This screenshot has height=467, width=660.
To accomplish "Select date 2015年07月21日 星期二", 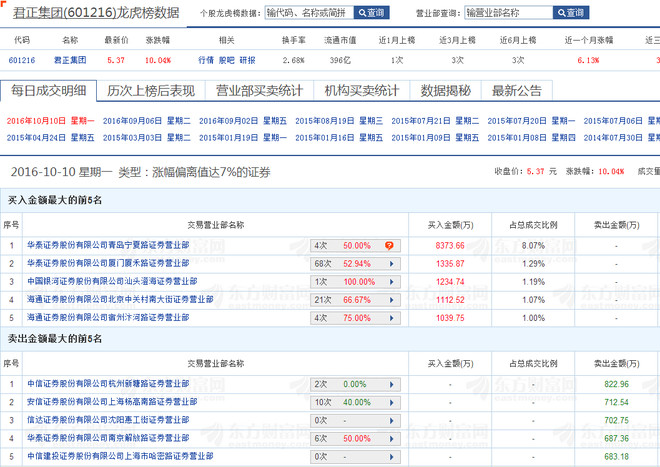I will tap(435, 121).
